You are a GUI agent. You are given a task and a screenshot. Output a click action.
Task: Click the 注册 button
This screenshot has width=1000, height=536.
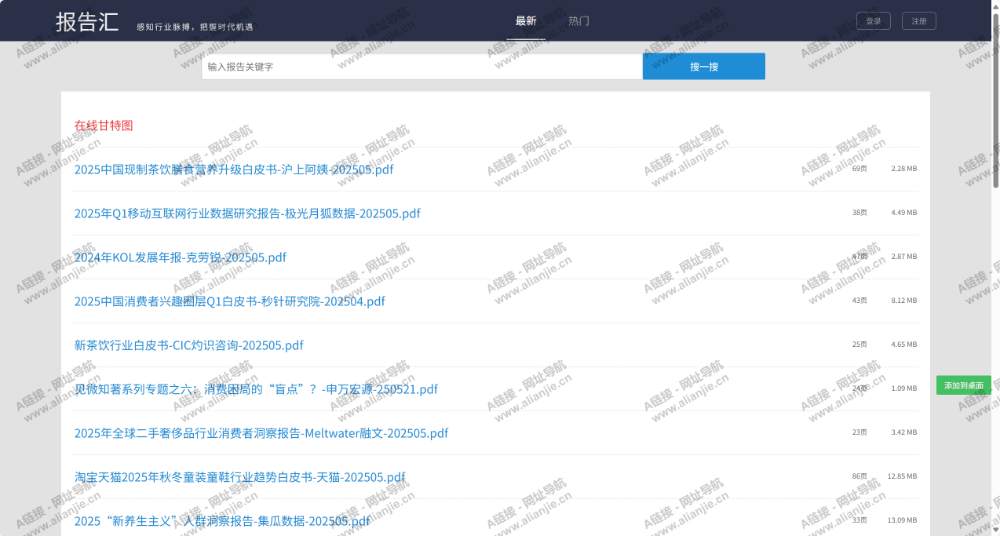pyautogui.click(x=919, y=21)
